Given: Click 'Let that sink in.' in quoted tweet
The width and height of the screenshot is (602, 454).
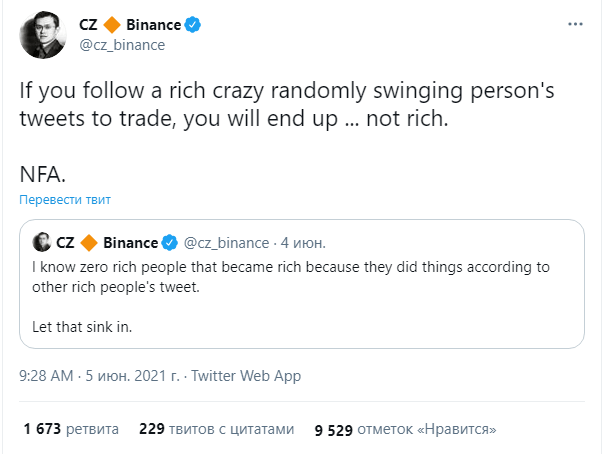Looking at the screenshot, I should 82,327.
